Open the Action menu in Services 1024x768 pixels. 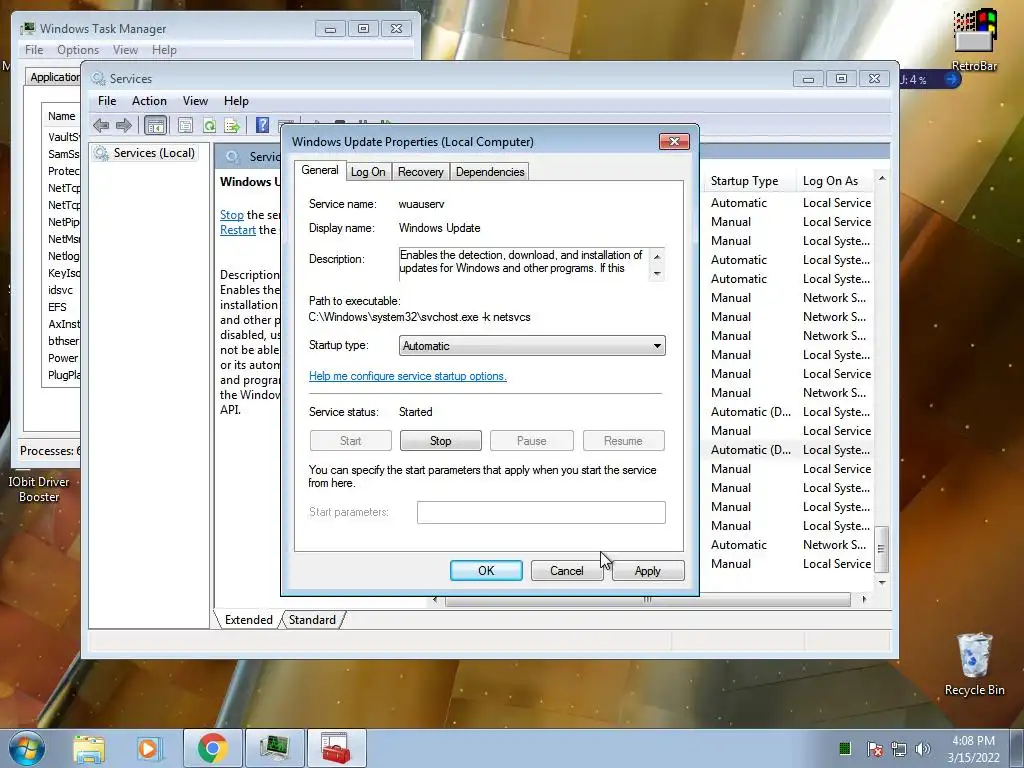coord(149,101)
